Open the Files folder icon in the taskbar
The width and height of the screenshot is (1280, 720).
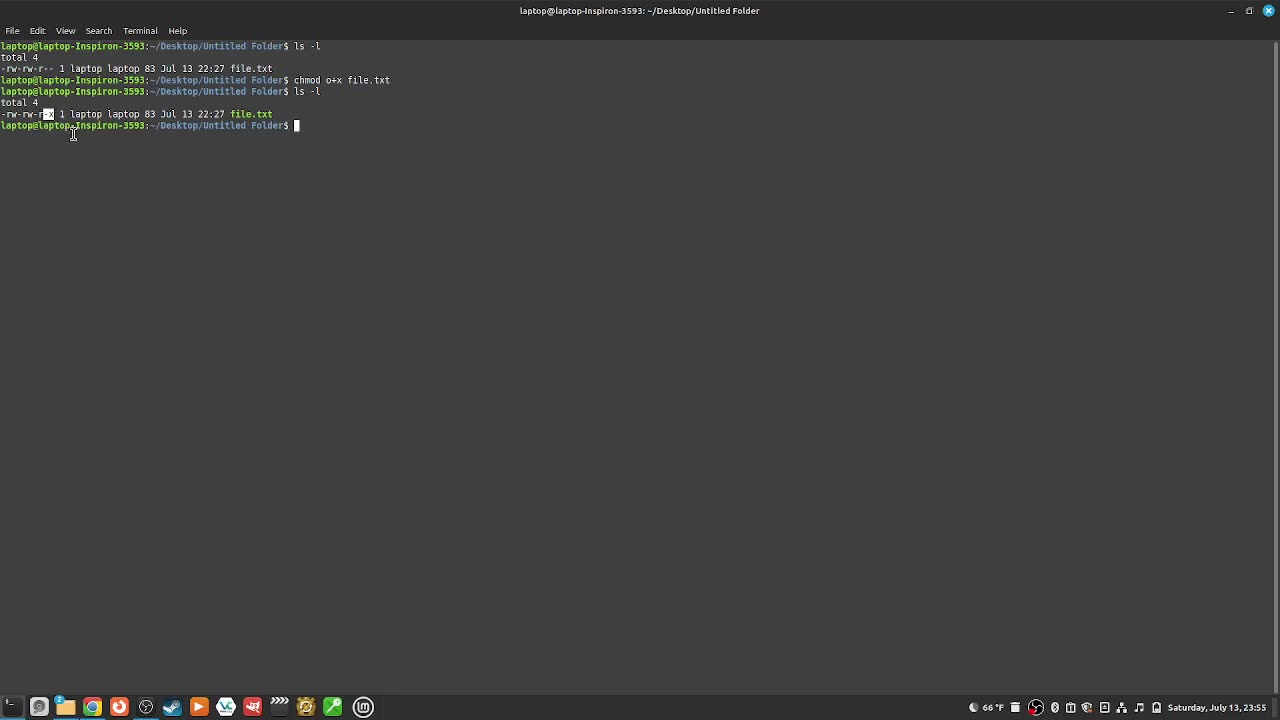[x=65, y=707]
